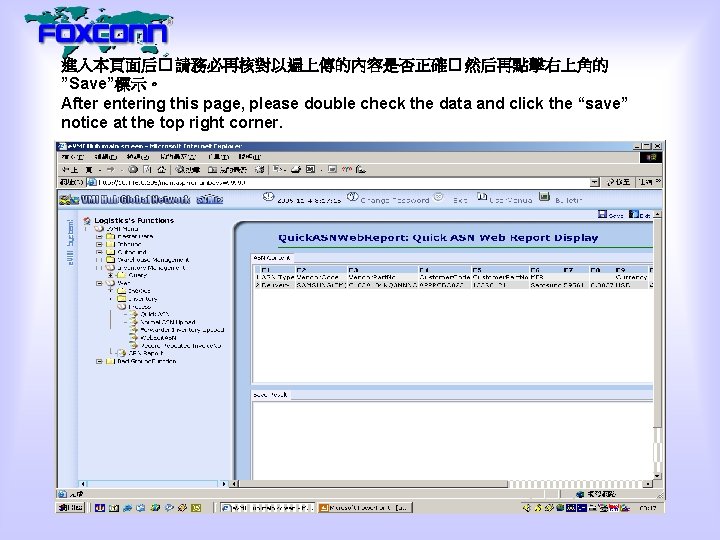Switch to the ASN Content tab
The width and height of the screenshot is (720, 540).
272,258
